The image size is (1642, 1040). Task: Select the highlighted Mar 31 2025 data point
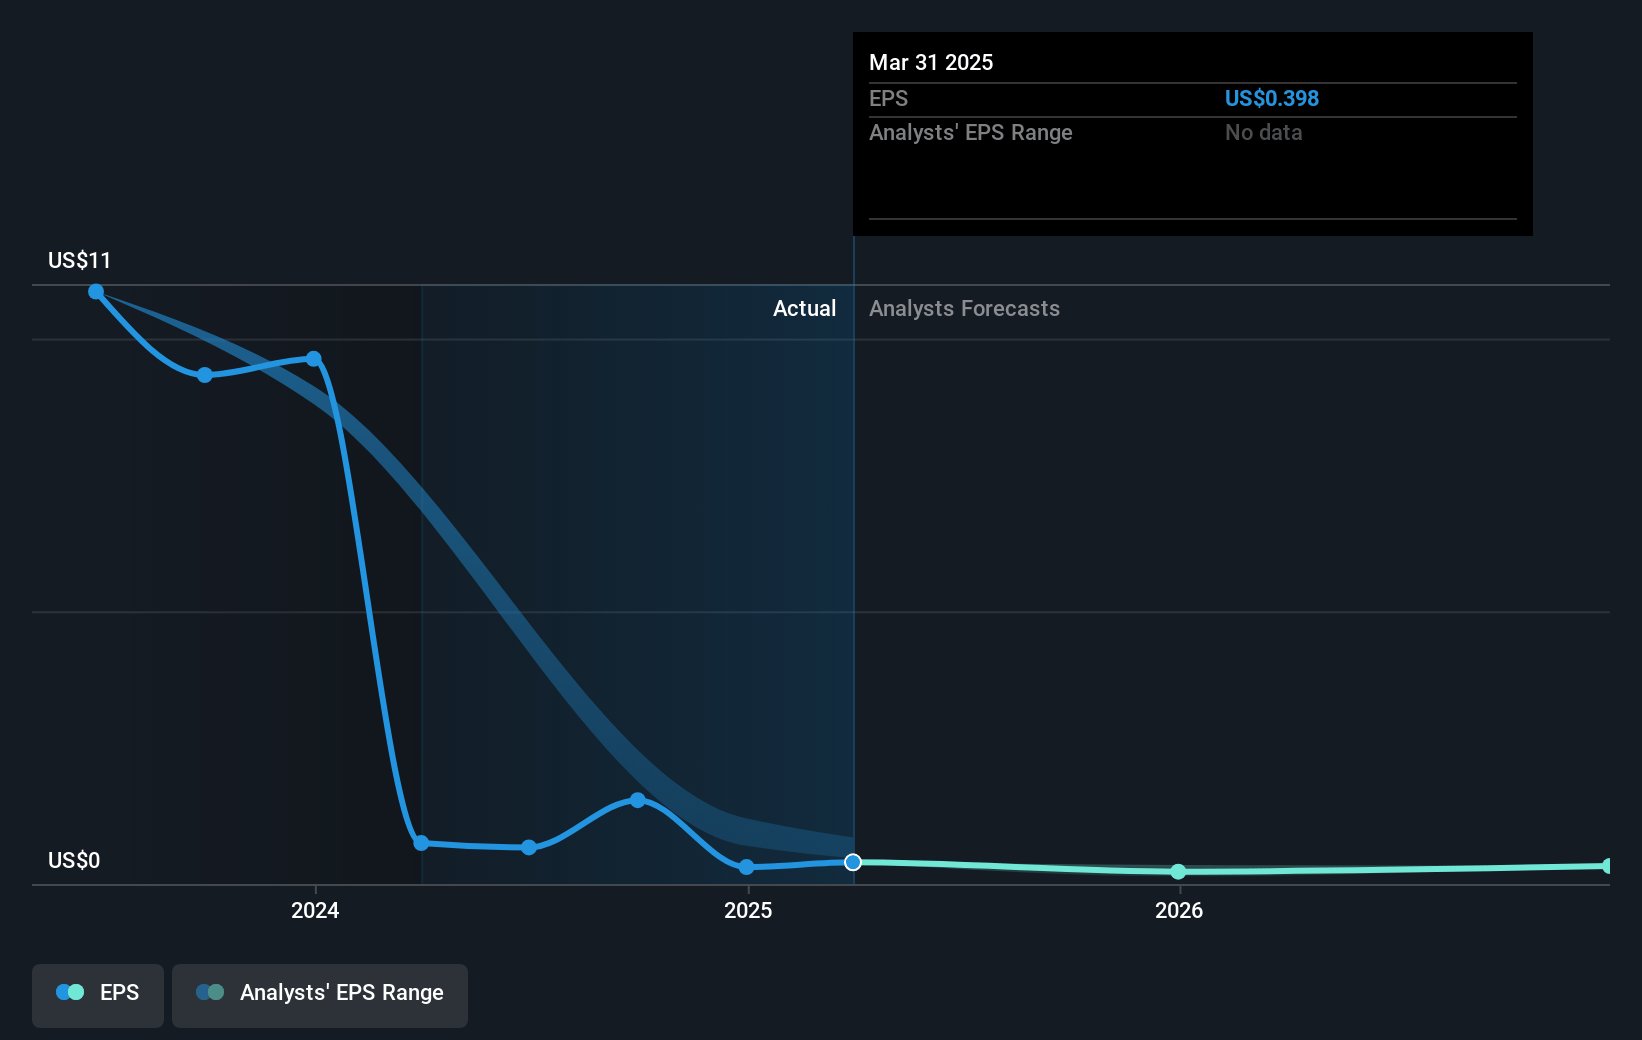(853, 862)
